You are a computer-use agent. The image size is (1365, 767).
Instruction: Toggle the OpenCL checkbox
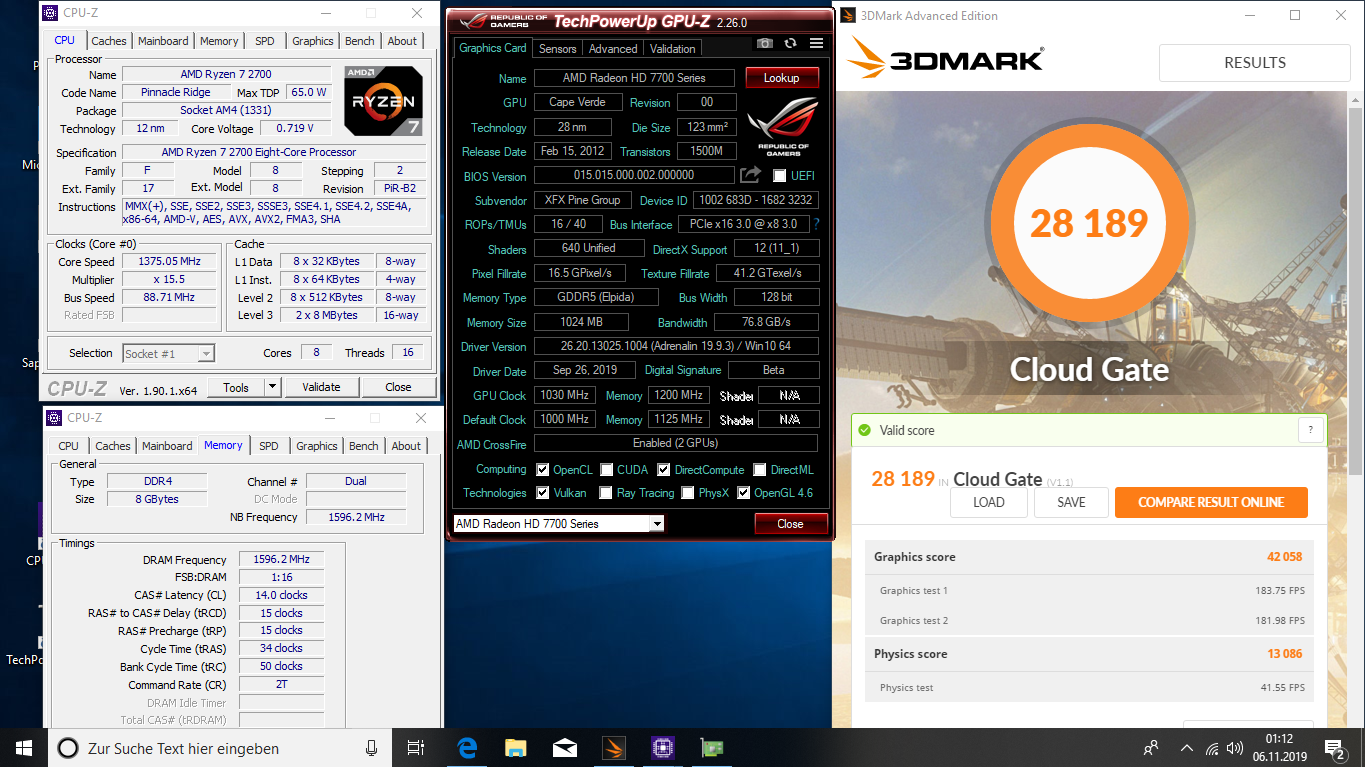tap(542, 470)
